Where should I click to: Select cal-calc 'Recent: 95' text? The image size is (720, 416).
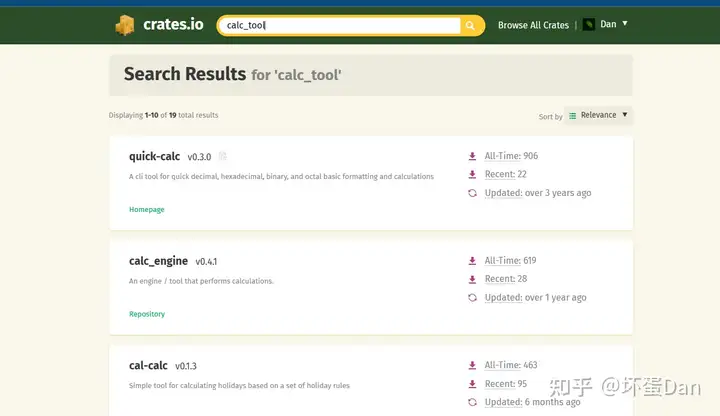tap(506, 384)
